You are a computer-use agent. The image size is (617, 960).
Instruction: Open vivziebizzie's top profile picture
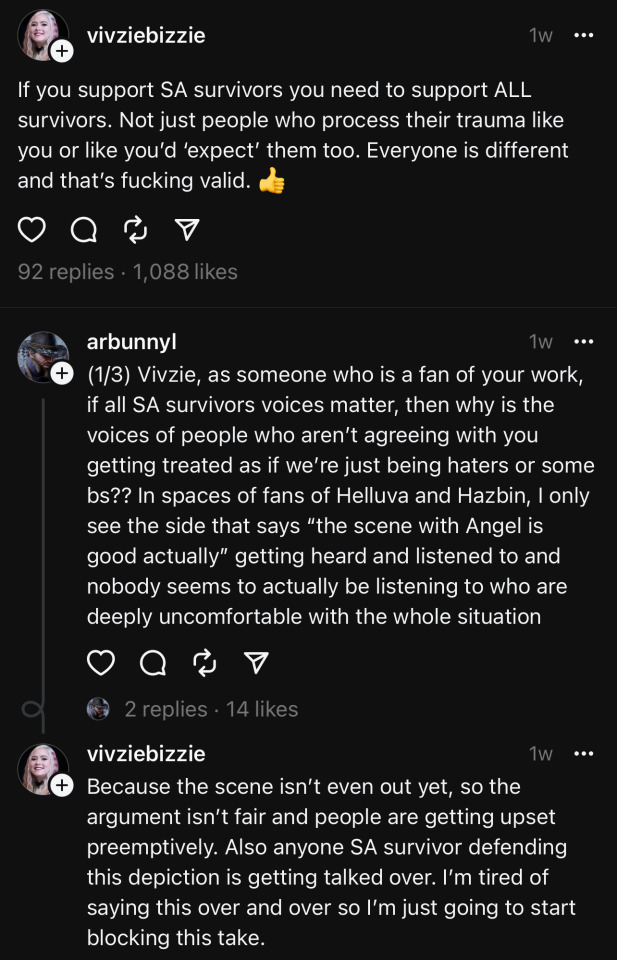pyautogui.click(x=40, y=34)
